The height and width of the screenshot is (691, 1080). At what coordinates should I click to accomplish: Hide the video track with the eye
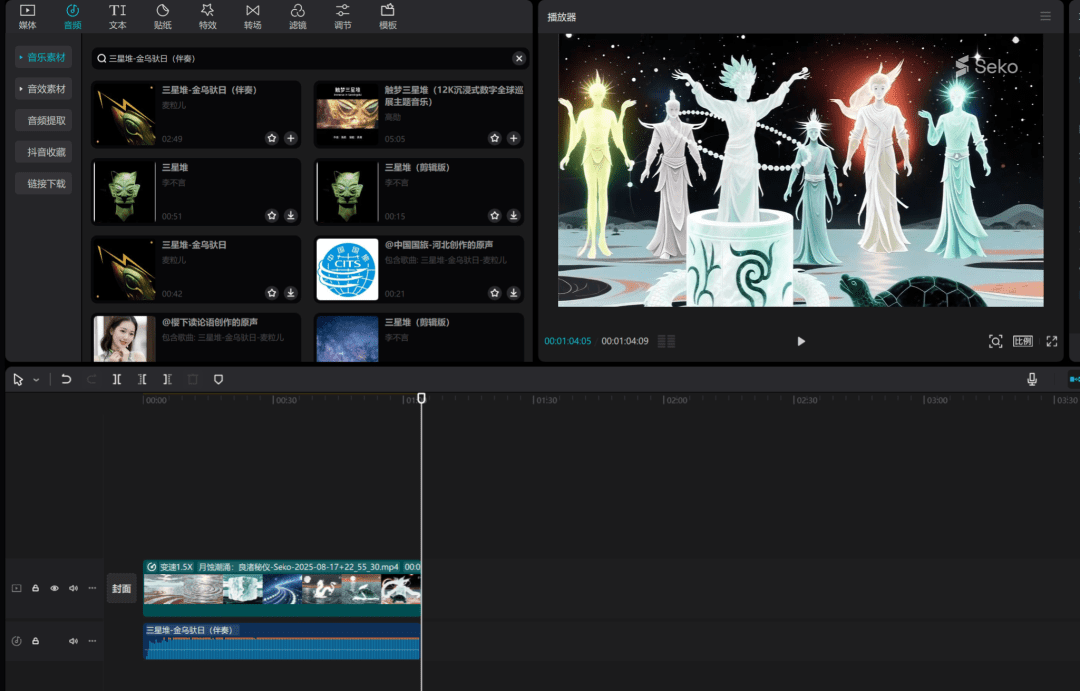click(x=54, y=588)
